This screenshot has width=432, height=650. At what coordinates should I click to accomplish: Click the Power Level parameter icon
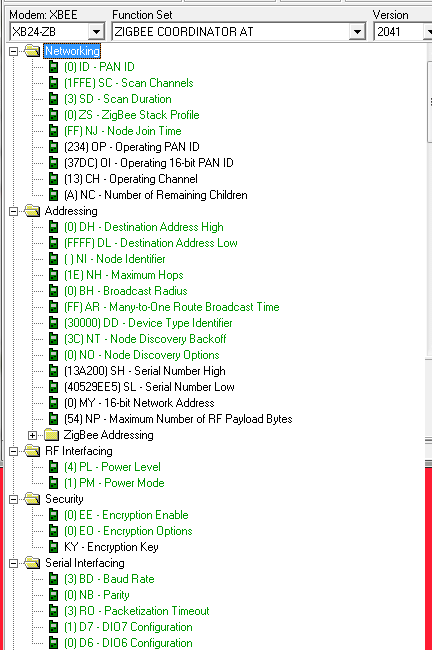pos(53,467)
